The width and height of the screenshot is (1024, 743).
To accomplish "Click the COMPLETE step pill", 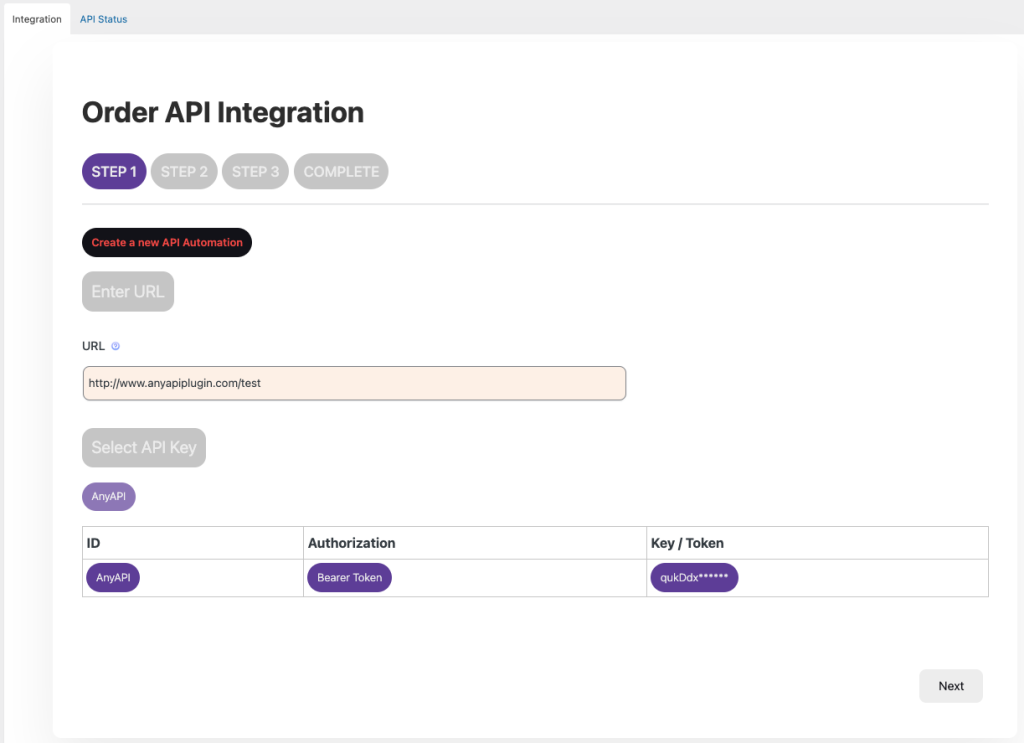I will (x=341, y=171).
